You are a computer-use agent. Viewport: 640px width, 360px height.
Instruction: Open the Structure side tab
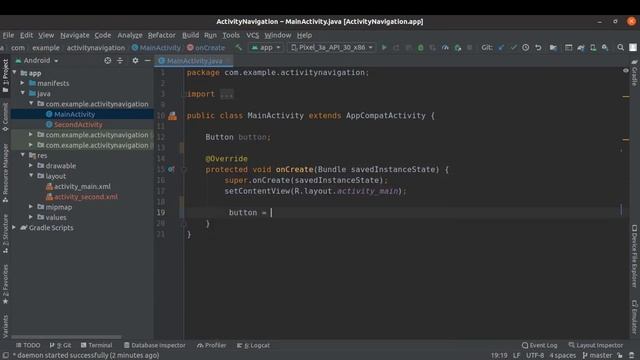pyautogui.click(x=5, y=234)
